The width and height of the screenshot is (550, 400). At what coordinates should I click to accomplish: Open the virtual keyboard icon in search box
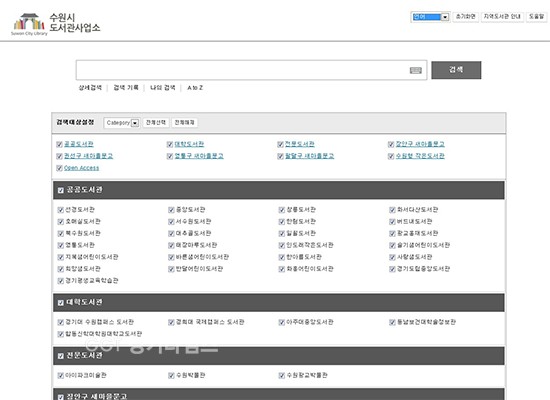(x=416, y=71)
